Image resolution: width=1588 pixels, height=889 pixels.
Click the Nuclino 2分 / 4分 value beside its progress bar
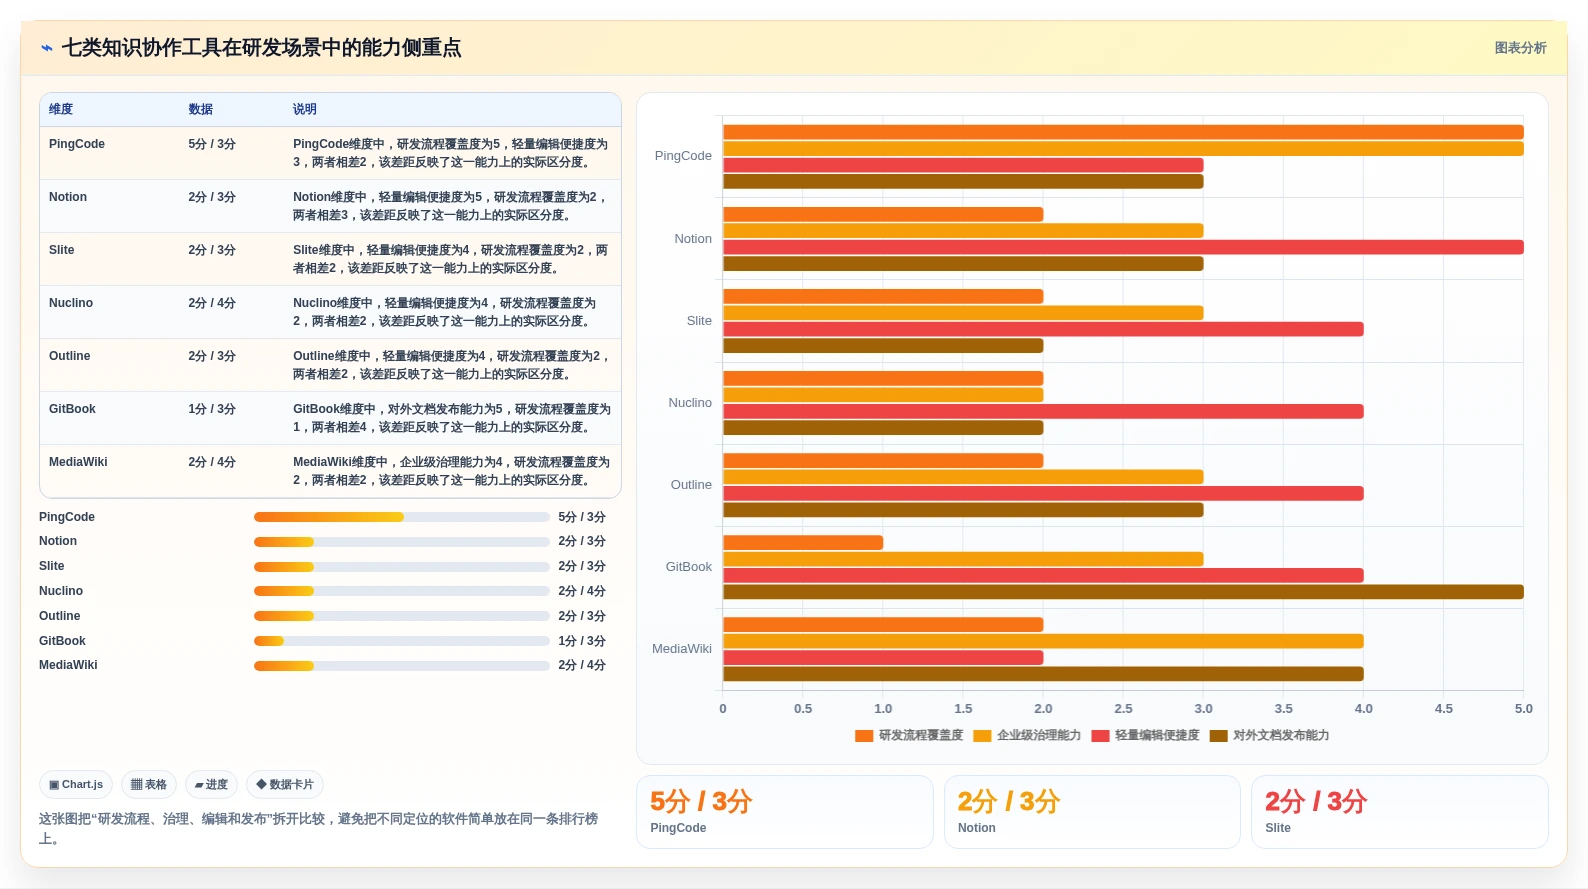coord(582,591)
